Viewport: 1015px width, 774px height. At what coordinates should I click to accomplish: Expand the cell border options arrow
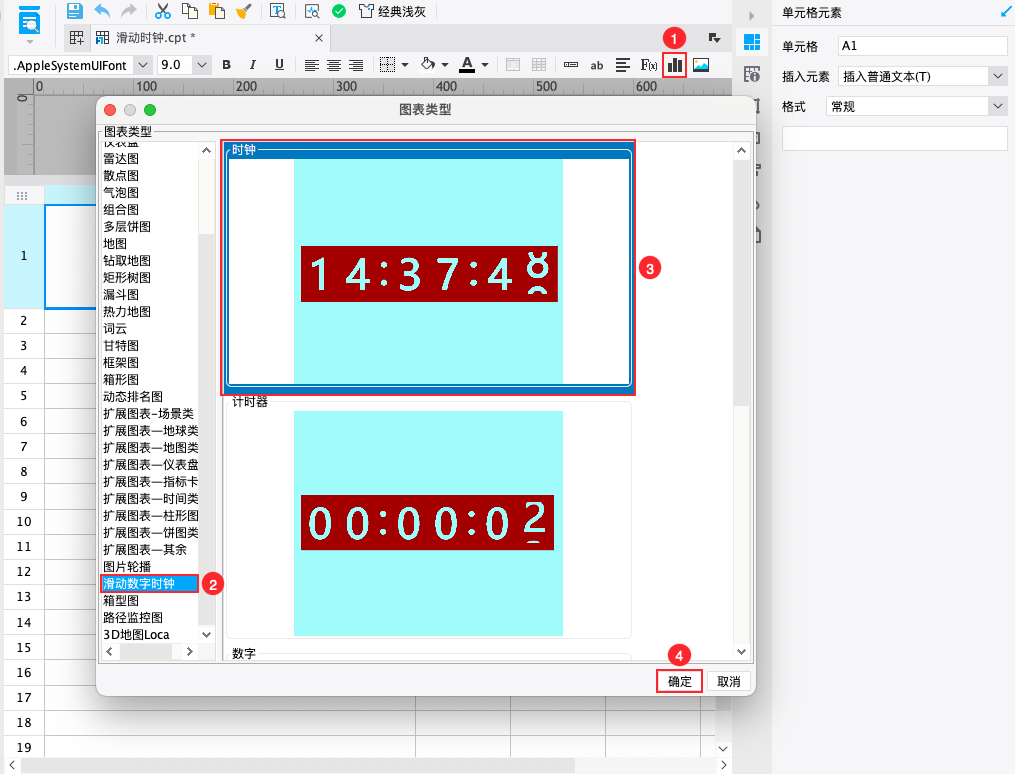(x=405, y=65)
